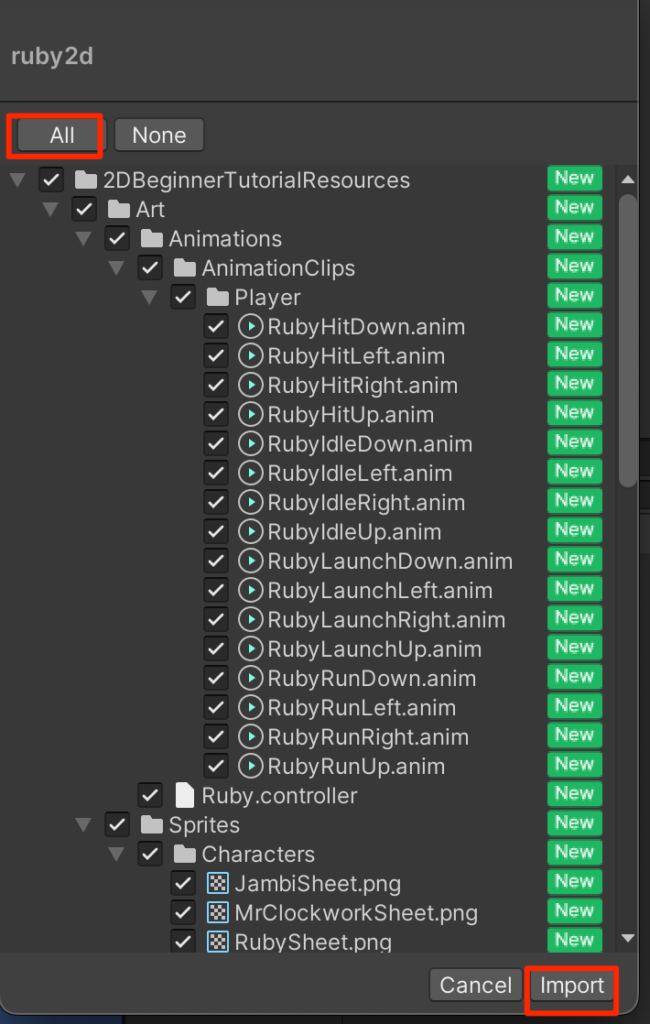Click the Import button
Image resolution: width=650 pixels, height=1024 pixels.
click(x=572, y=985)
